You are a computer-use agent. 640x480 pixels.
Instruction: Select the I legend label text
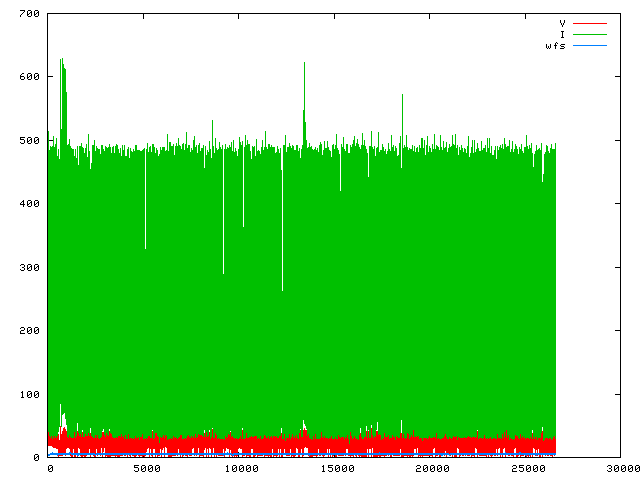pyautogui.click(x=562, y=34)
